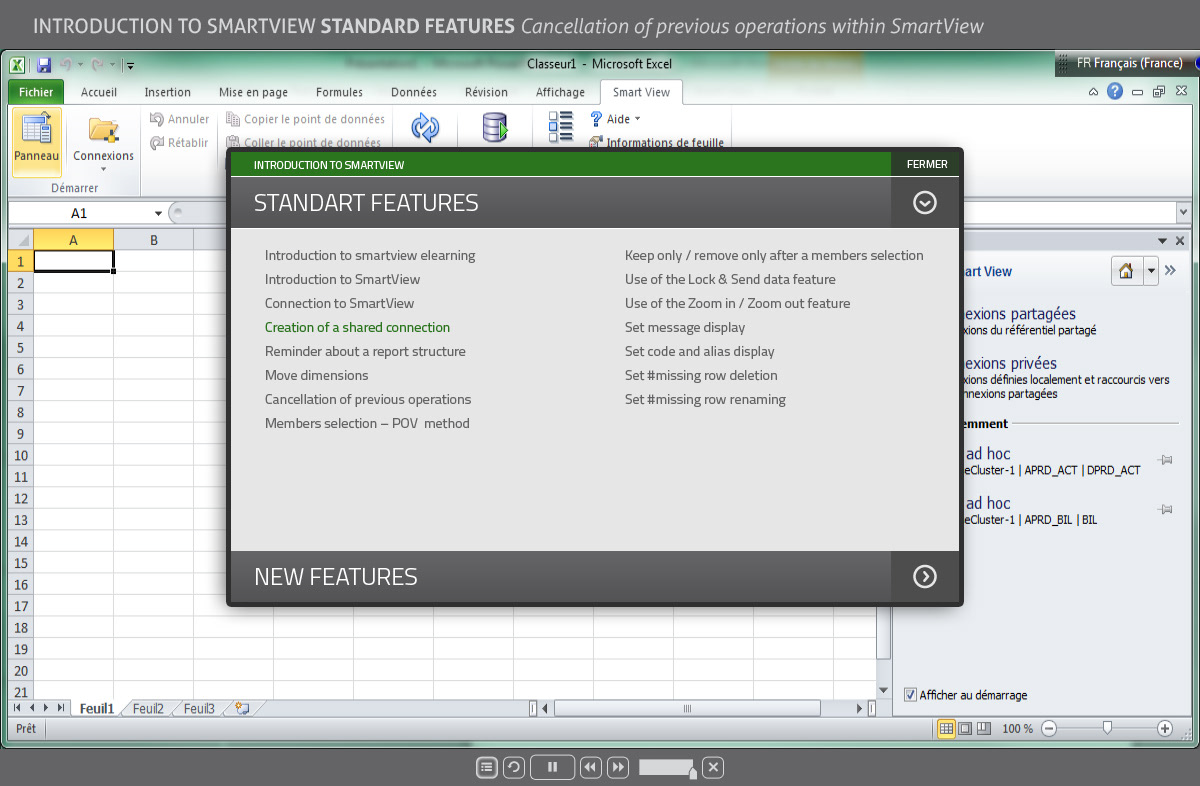Open Set #missing row renaming lesson

(705, 399)
